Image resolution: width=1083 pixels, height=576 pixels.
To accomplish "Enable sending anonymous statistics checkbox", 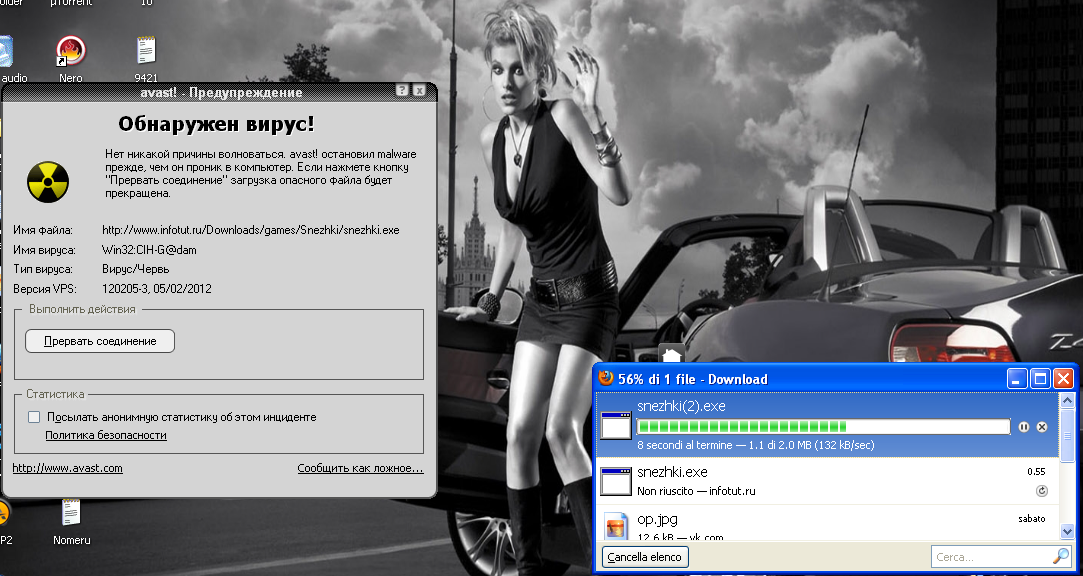I will (x=34, y=417).
